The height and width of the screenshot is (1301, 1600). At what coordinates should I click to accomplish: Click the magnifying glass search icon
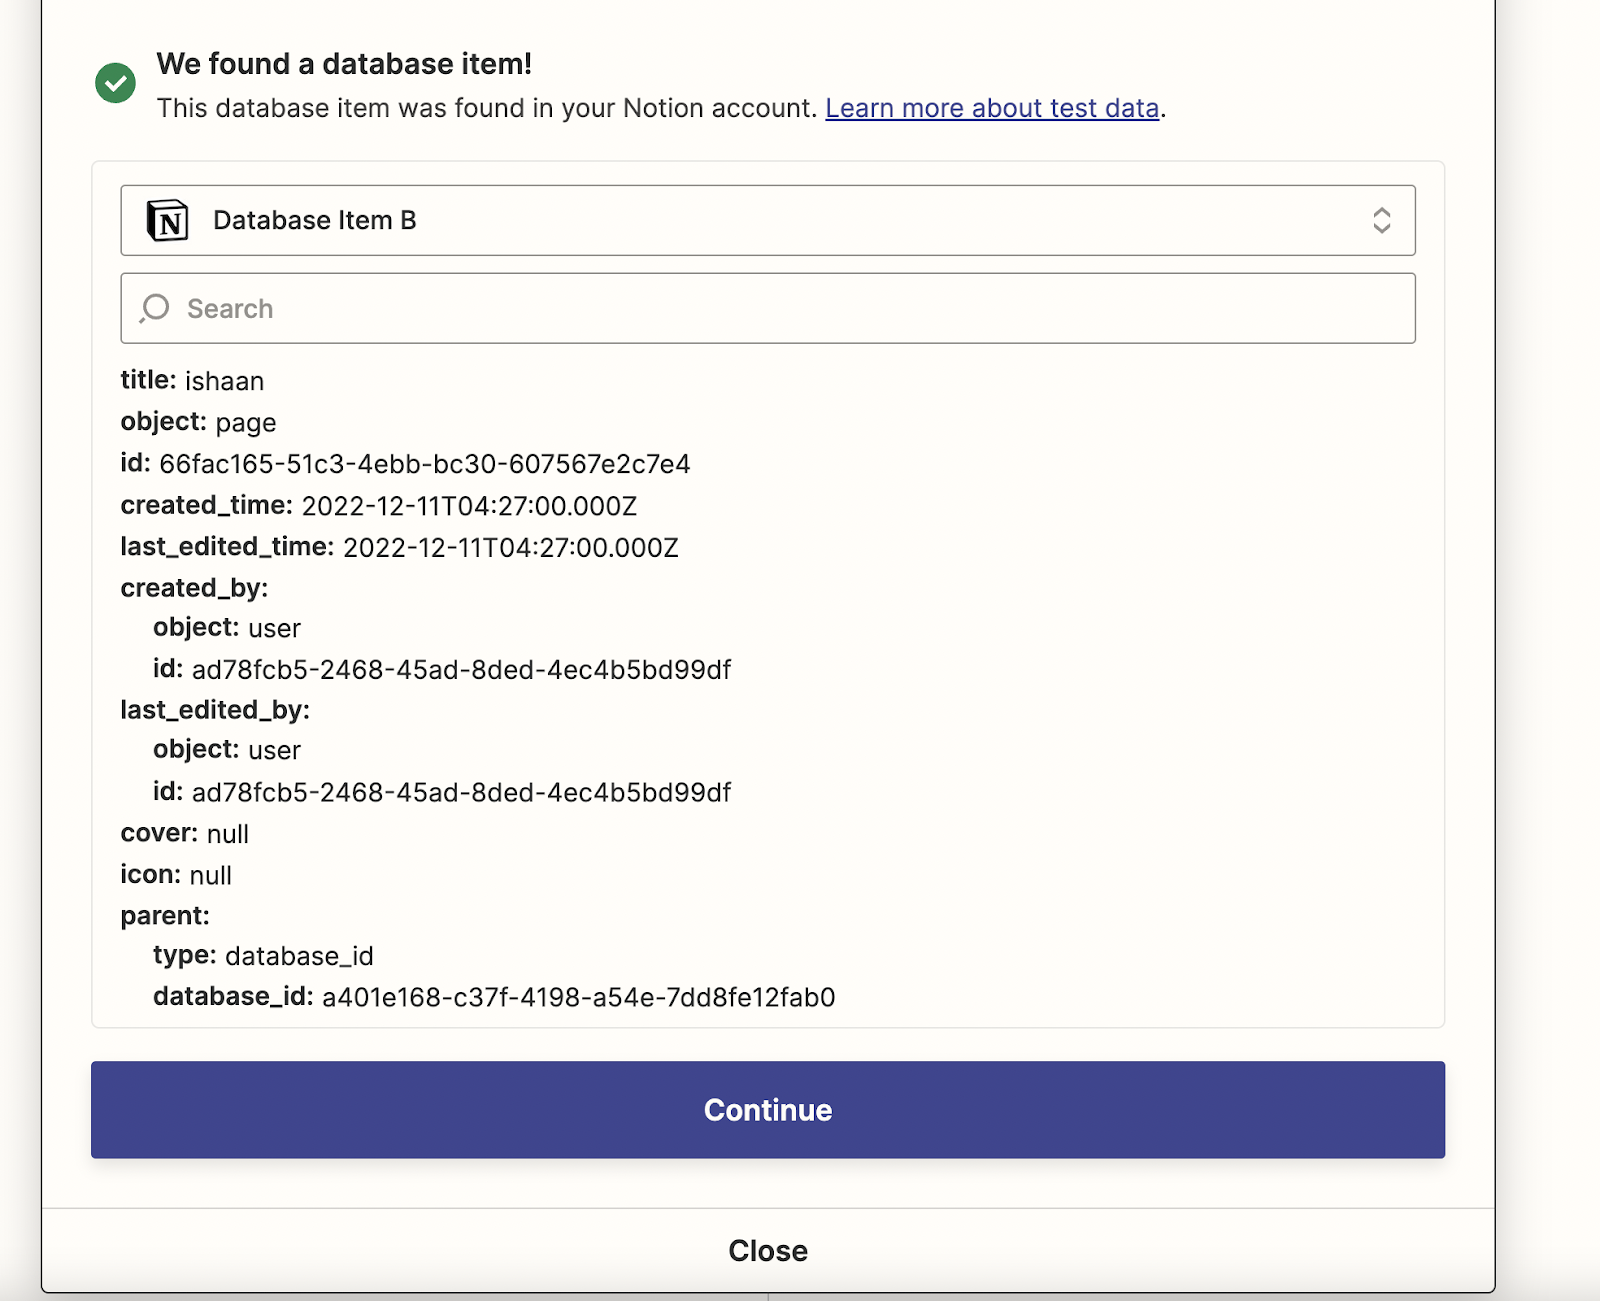(x=155, y=308)
